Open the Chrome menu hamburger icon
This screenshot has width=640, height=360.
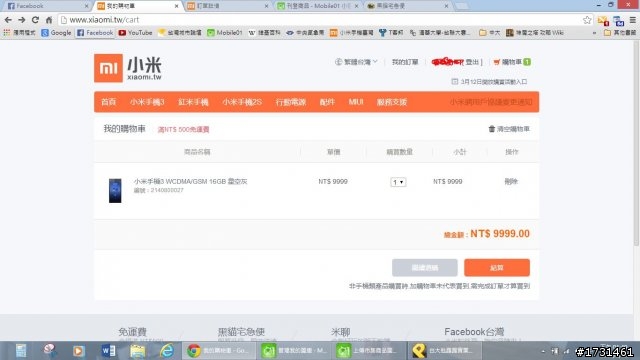coord(633,20)
